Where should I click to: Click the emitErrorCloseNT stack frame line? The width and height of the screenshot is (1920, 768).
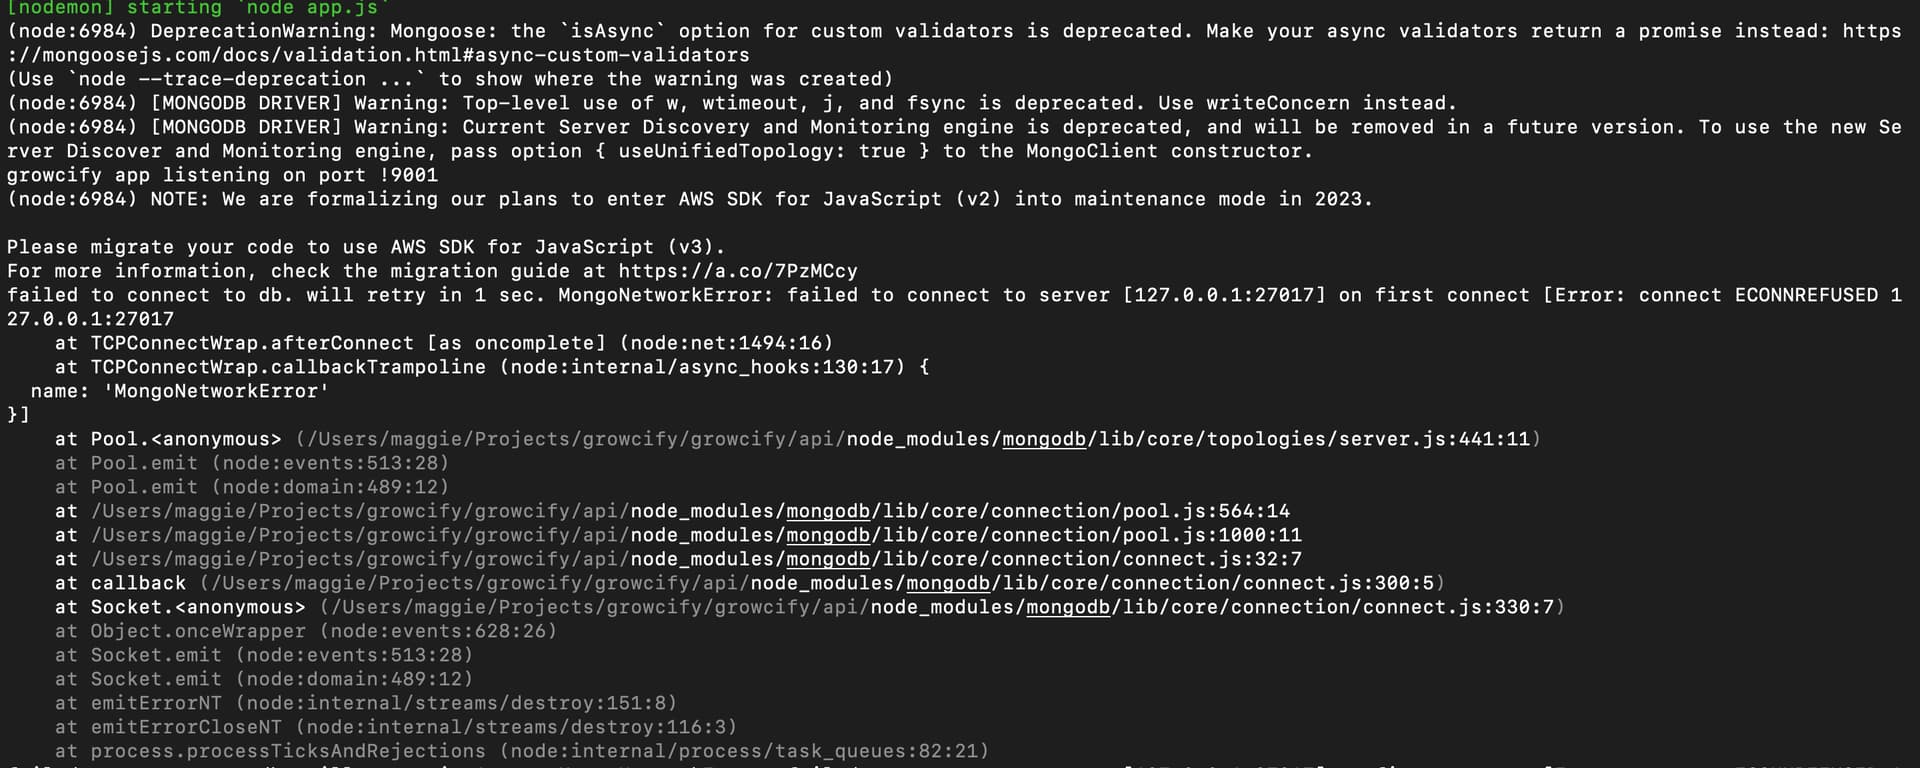[396, 727]
